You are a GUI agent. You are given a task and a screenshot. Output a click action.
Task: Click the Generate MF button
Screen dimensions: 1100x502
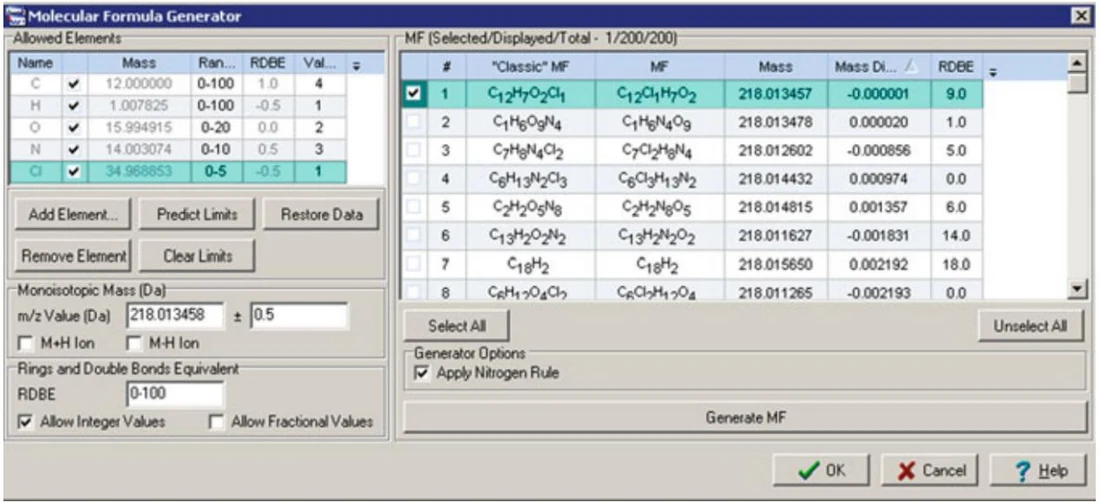tap(745, 419)
